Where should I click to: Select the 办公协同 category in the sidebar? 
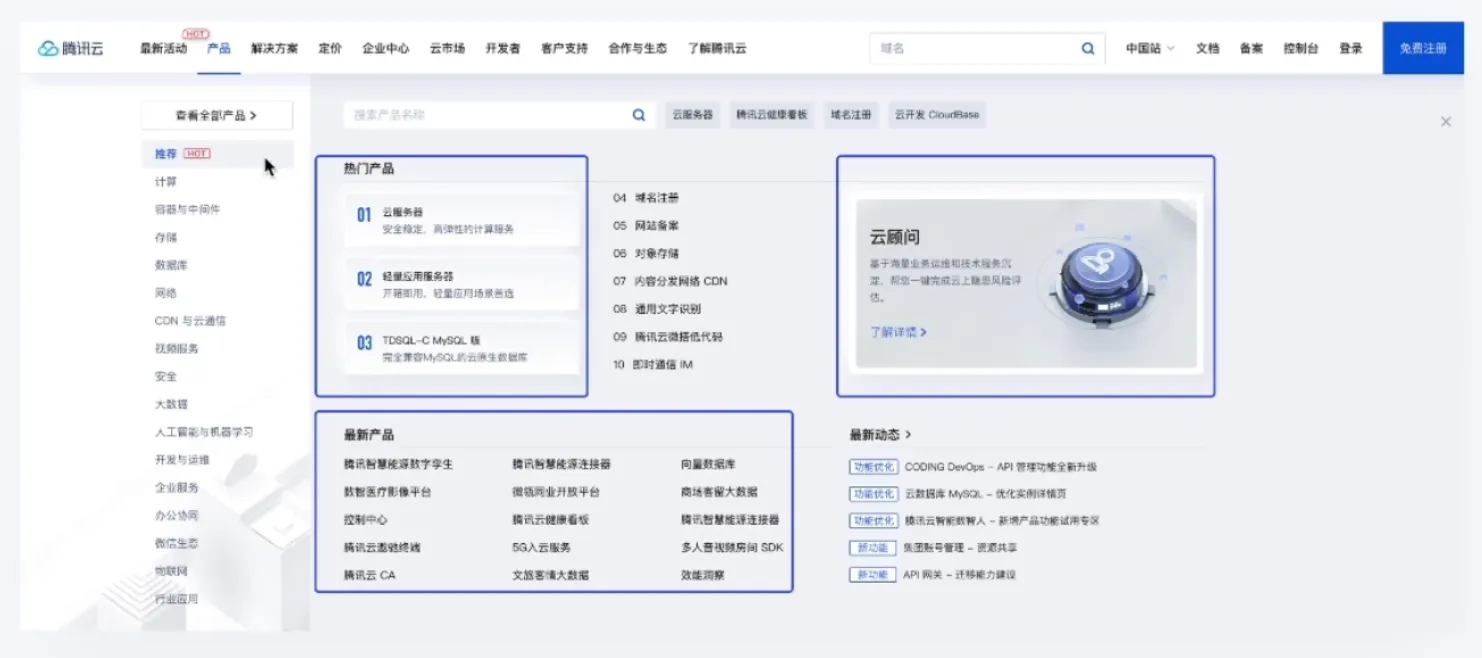[x=177, y=516]
